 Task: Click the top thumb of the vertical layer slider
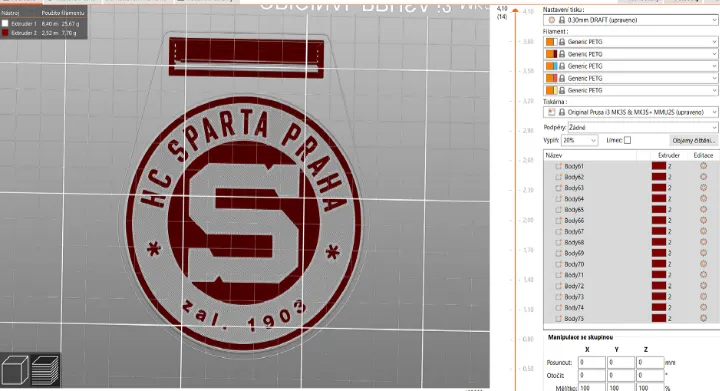pyautogui.click(x=515, y=11)
